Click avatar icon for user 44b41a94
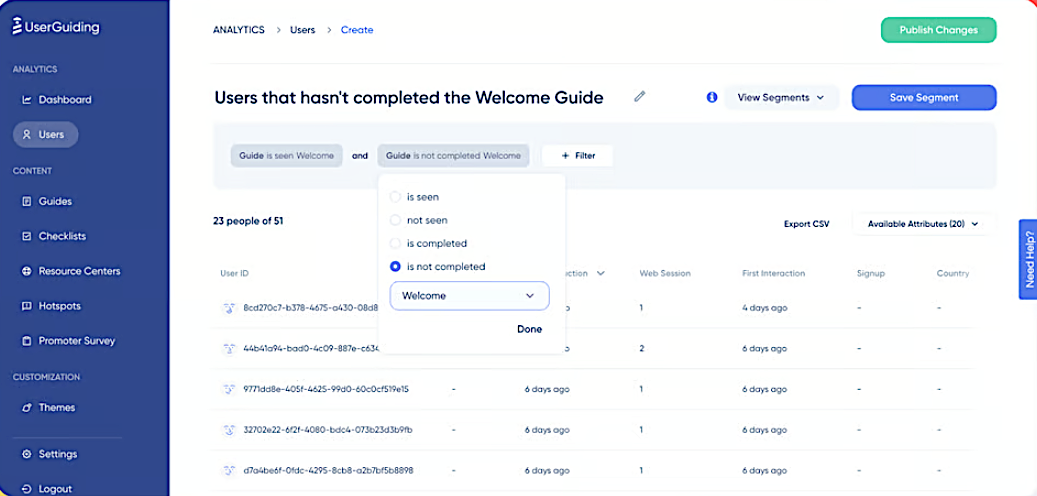The image size is (1037, 496). point(229,348)
